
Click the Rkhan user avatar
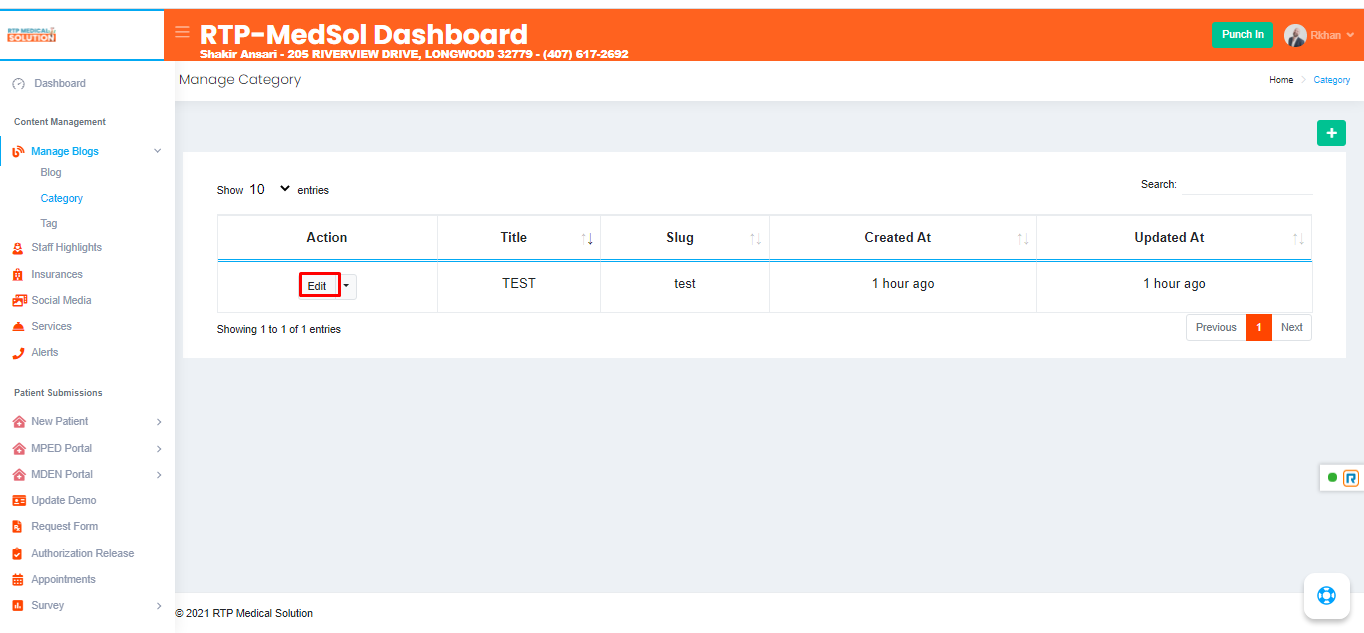(x=1295, y=35)
